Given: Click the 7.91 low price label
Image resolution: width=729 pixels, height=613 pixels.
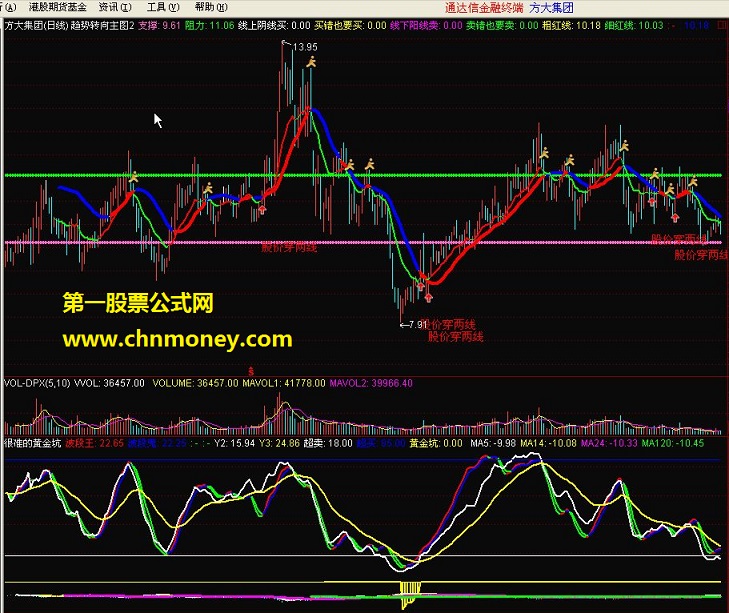Looking at the screenshot, I should coord(418,324).
